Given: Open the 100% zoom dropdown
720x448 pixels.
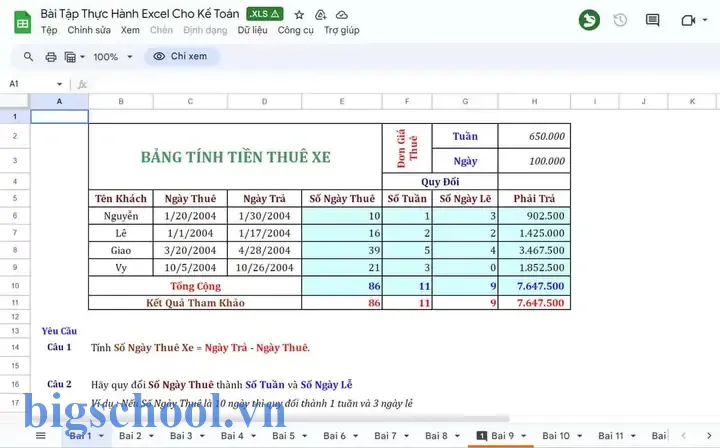Looking at the screenshot, I should pos(113,57).
